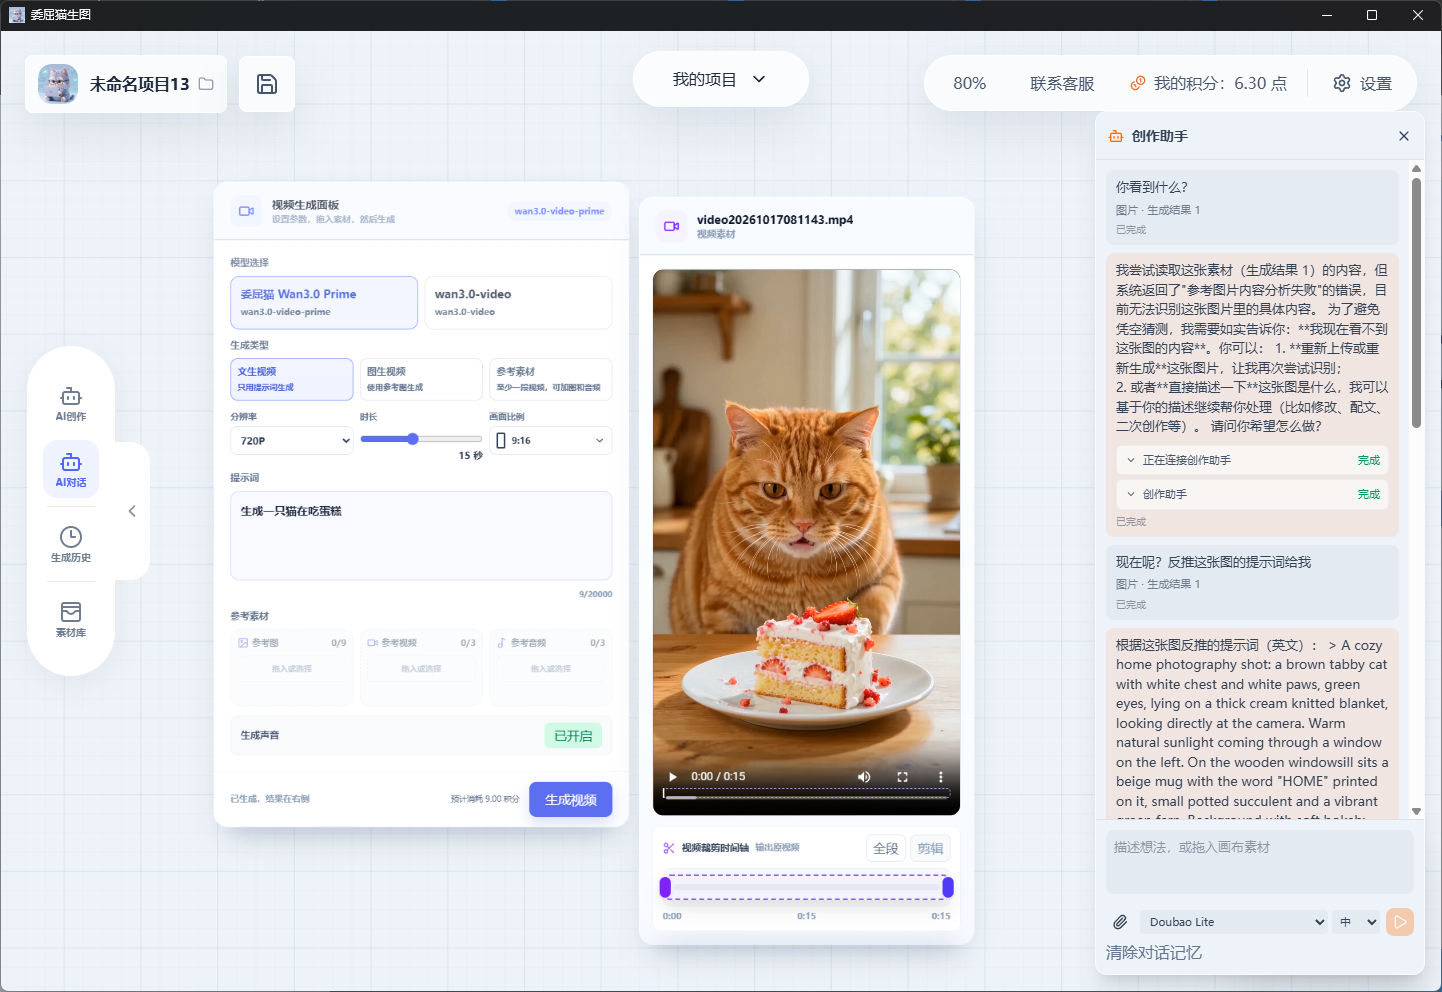1442x992 pixels.
Task: Click the scissors video trim icon
Action: coord(669,848)
